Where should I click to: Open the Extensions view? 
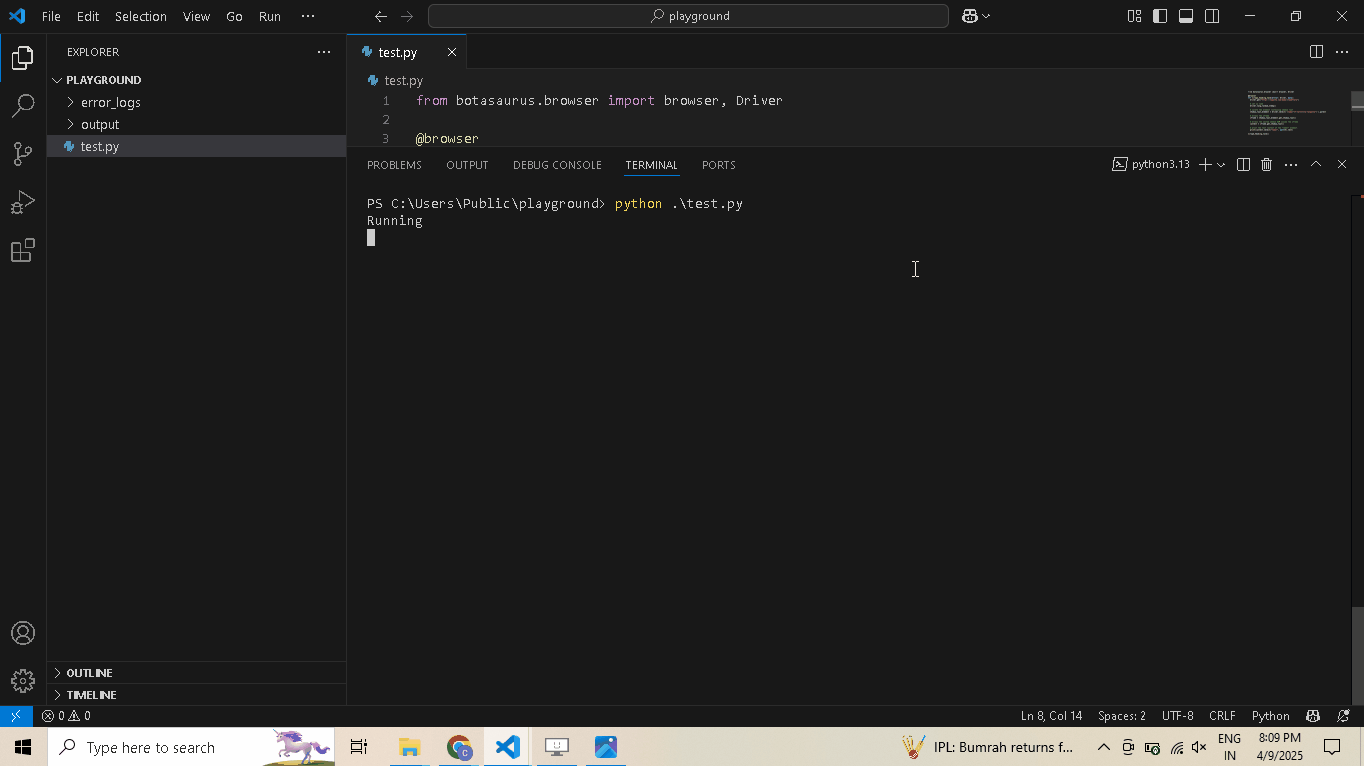click(x=23, y=251)
